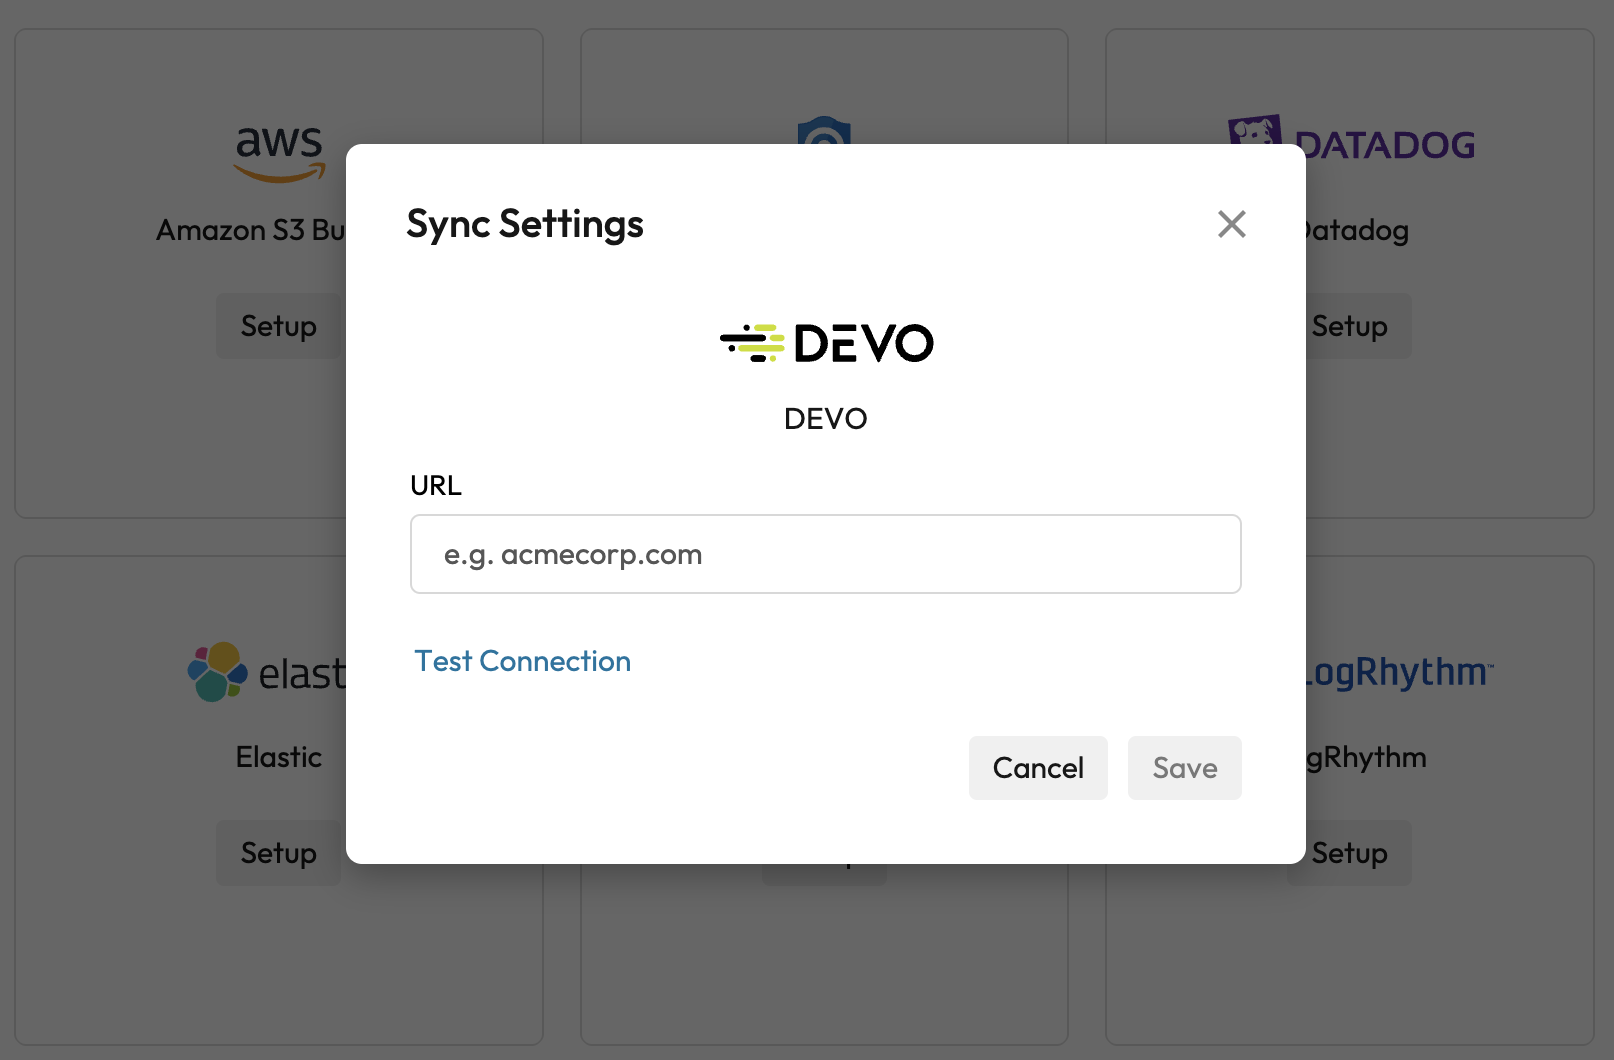
Task: Click the URL field label
Action: point(436,485)
